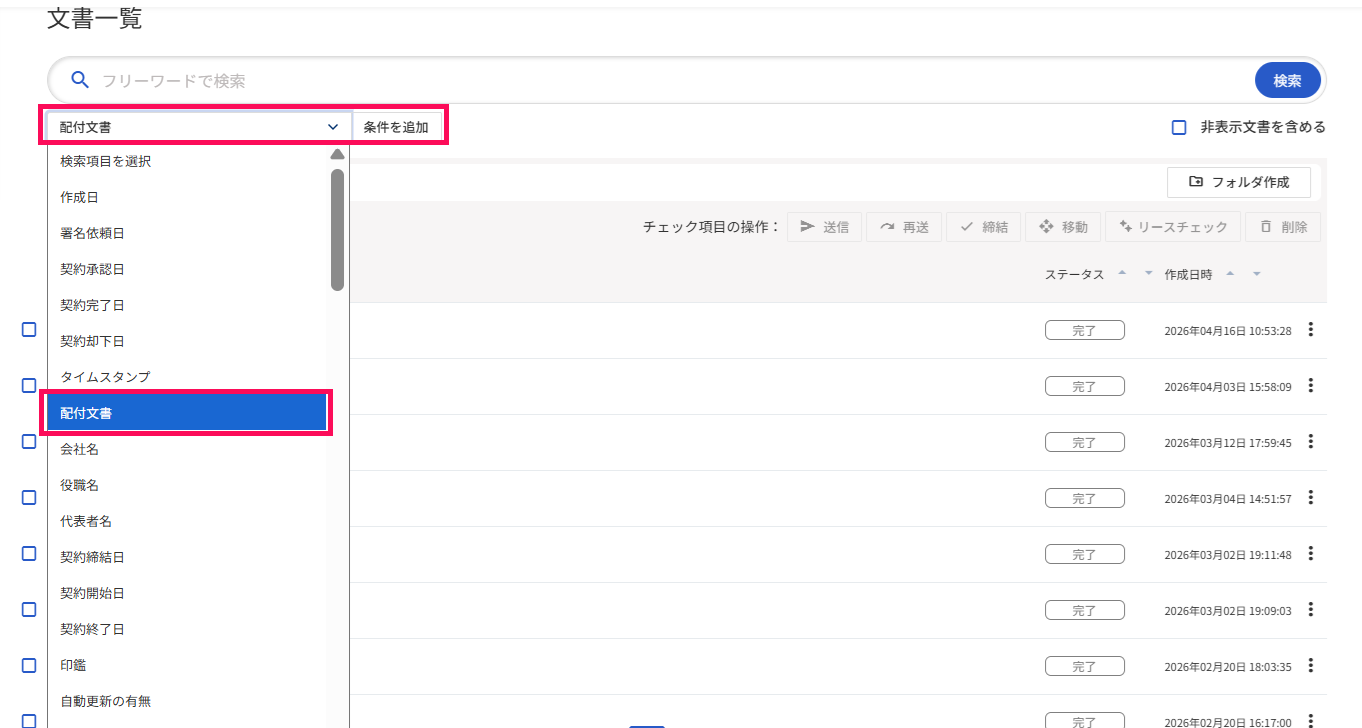Click the 作成日時 column header

point(1188,274)
